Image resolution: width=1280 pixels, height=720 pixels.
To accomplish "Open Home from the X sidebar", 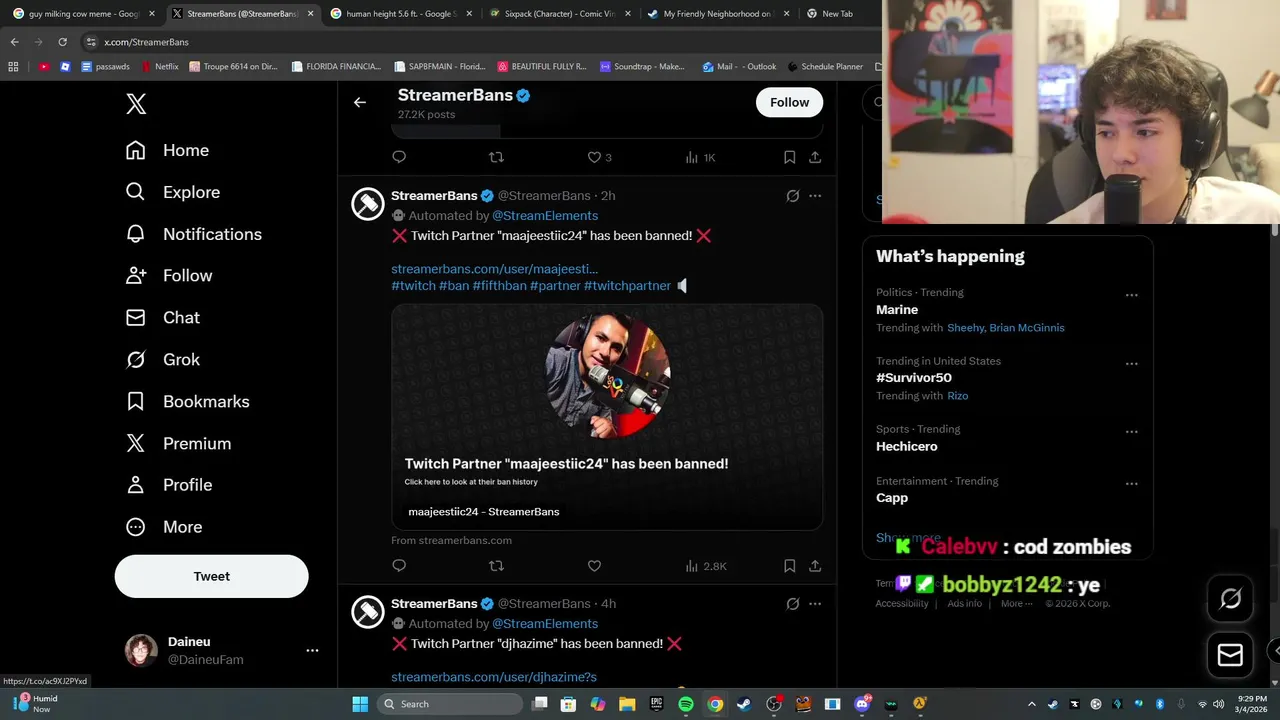I will click(x=167, y=150).
